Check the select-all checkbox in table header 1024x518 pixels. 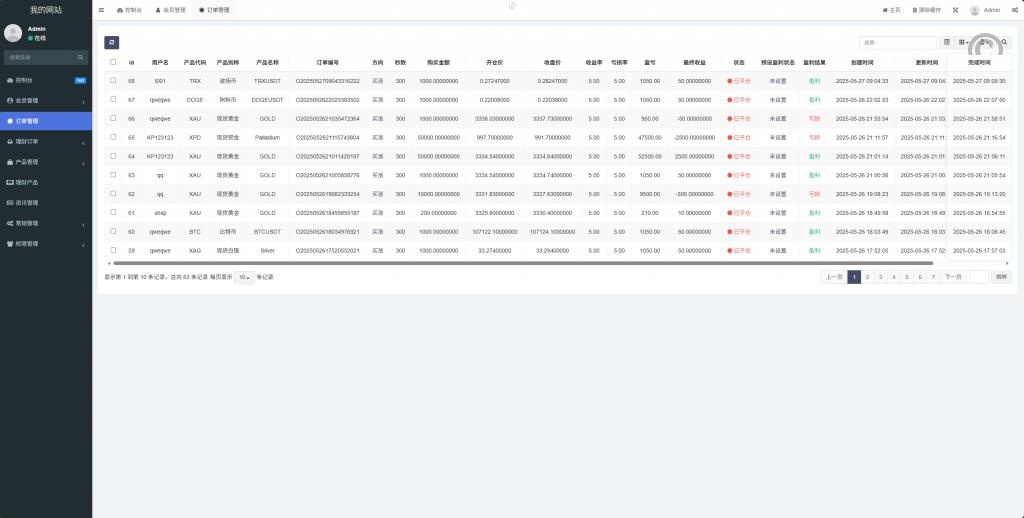(113, 62)
